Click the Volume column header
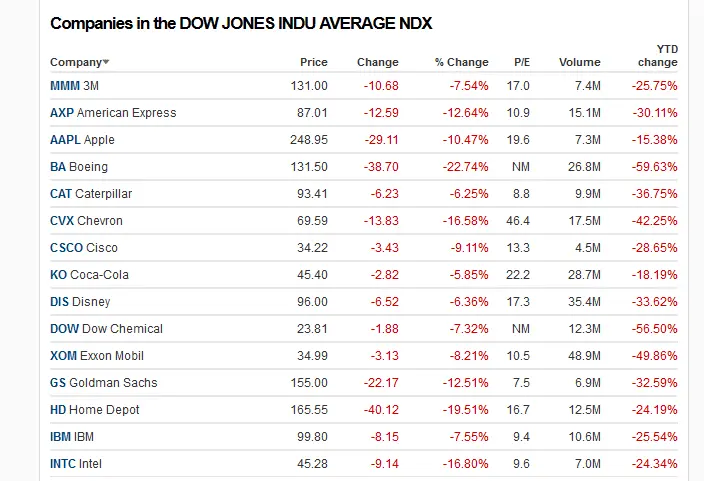704x481 pixels. tap(579, 62)
